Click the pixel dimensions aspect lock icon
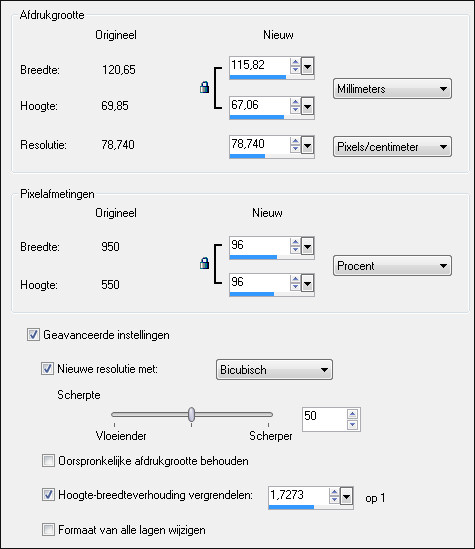 tap(204, 263)
